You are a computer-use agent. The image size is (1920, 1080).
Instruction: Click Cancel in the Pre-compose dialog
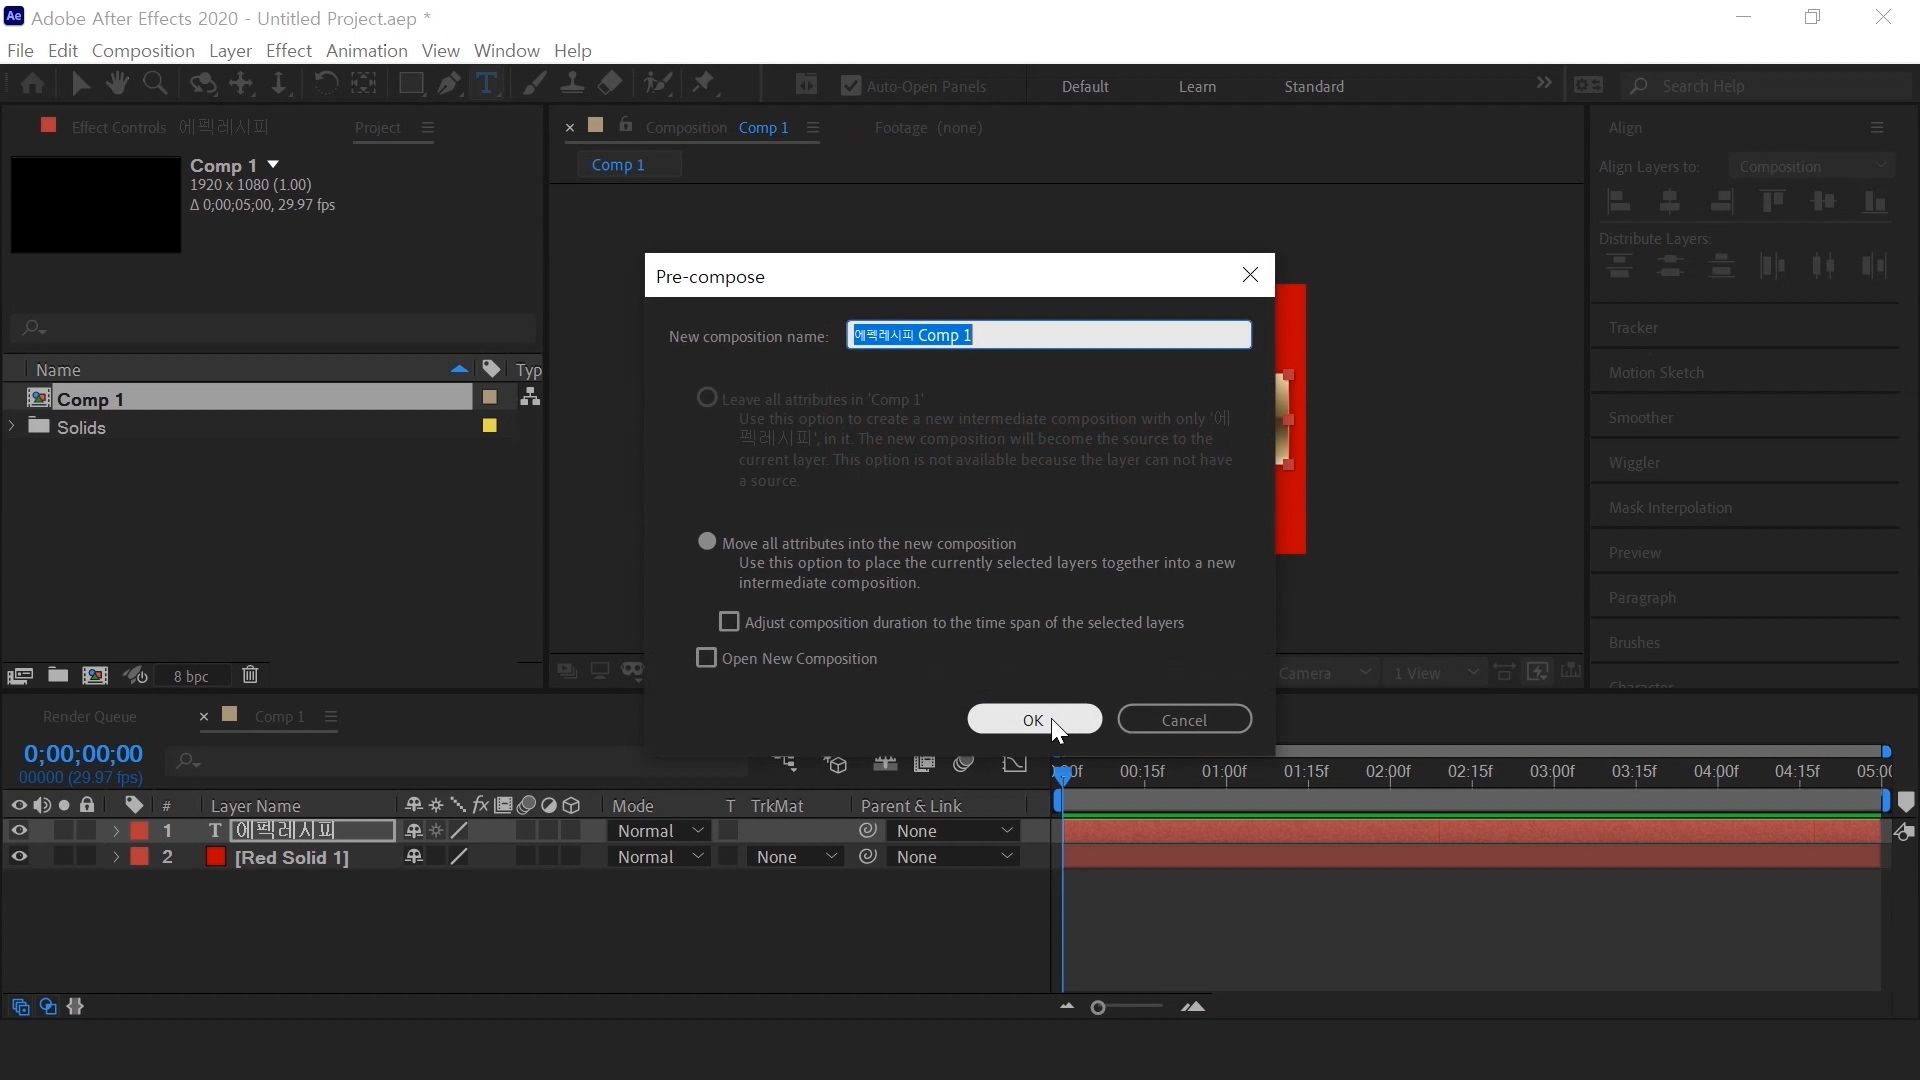pos(1184,719)
